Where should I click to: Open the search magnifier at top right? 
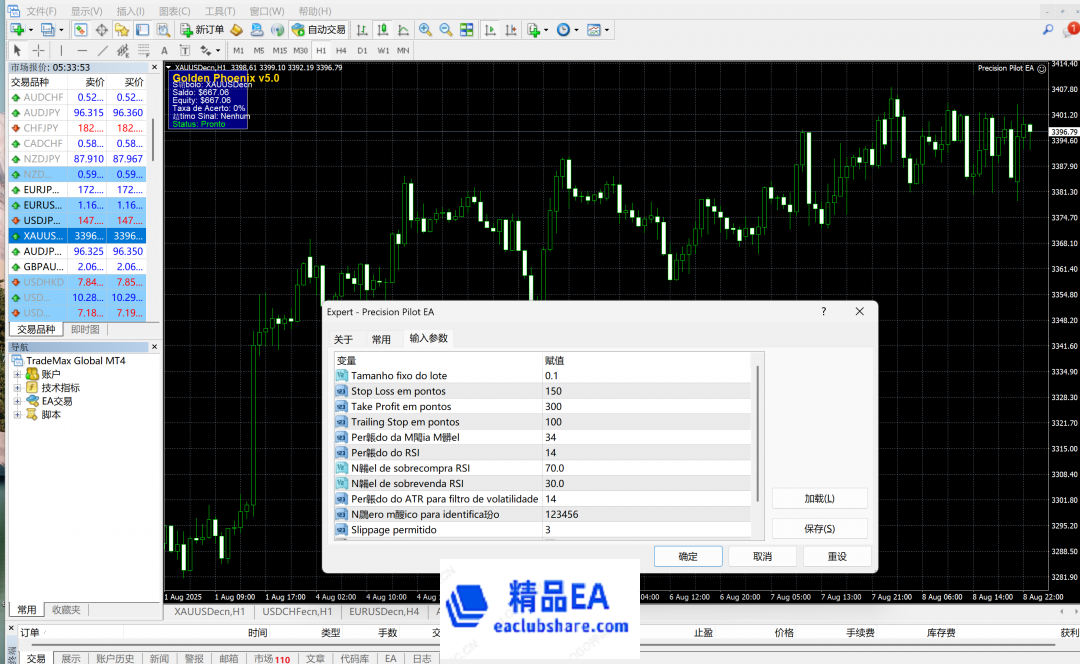coord(1048,30)
